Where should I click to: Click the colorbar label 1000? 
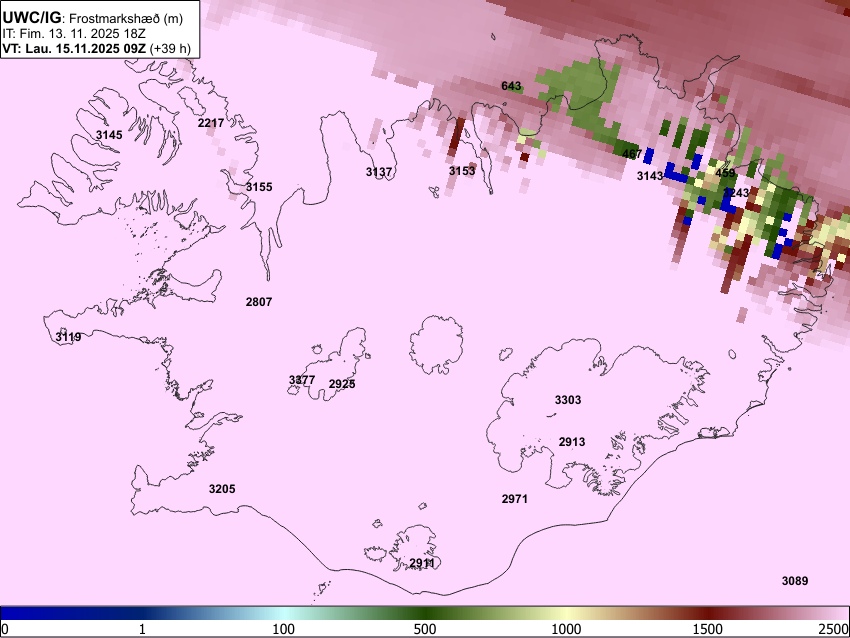(566, 629)
